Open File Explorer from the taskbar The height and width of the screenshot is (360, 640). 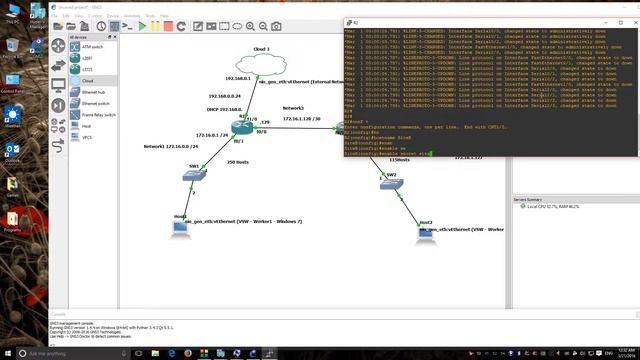tap(155, 353)
